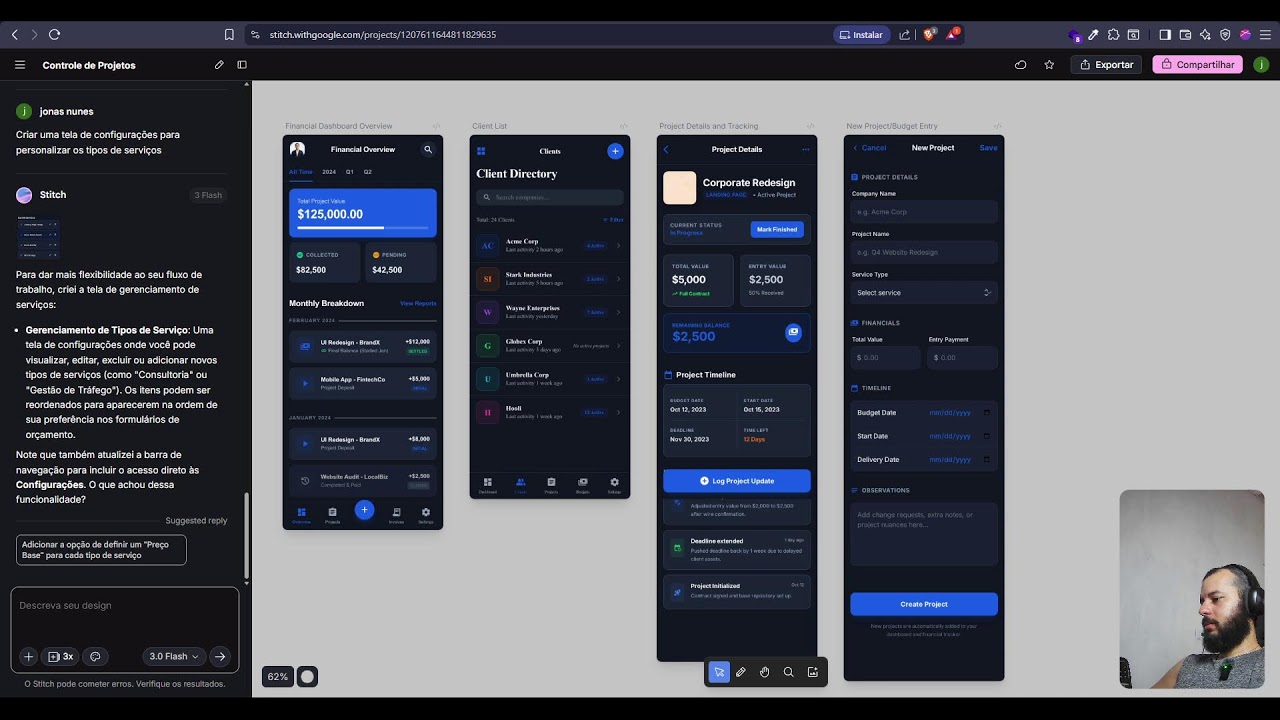Open the palette theme icon
The width and height of the screenshot is (1280, 720).
pyautogui.click(x=95, y=657)
